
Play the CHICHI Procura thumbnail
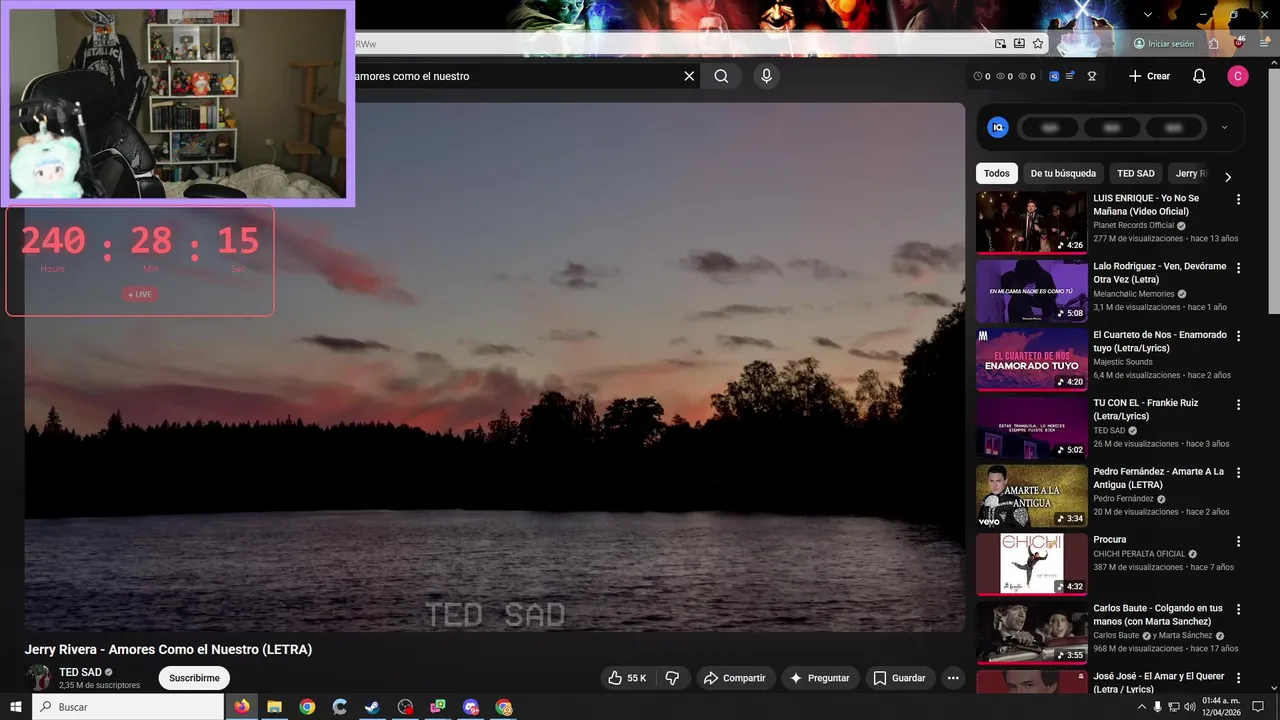(x=1031, y=564)
